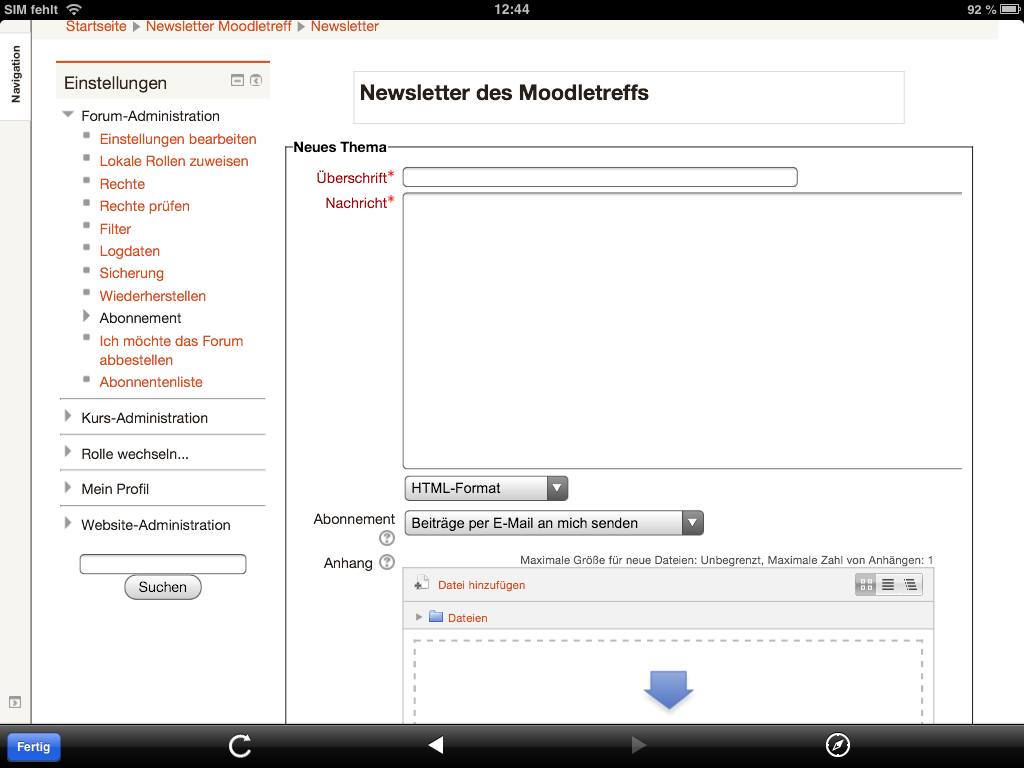
Task: Go forward with the right arrow
Action: tap(639, 745)
